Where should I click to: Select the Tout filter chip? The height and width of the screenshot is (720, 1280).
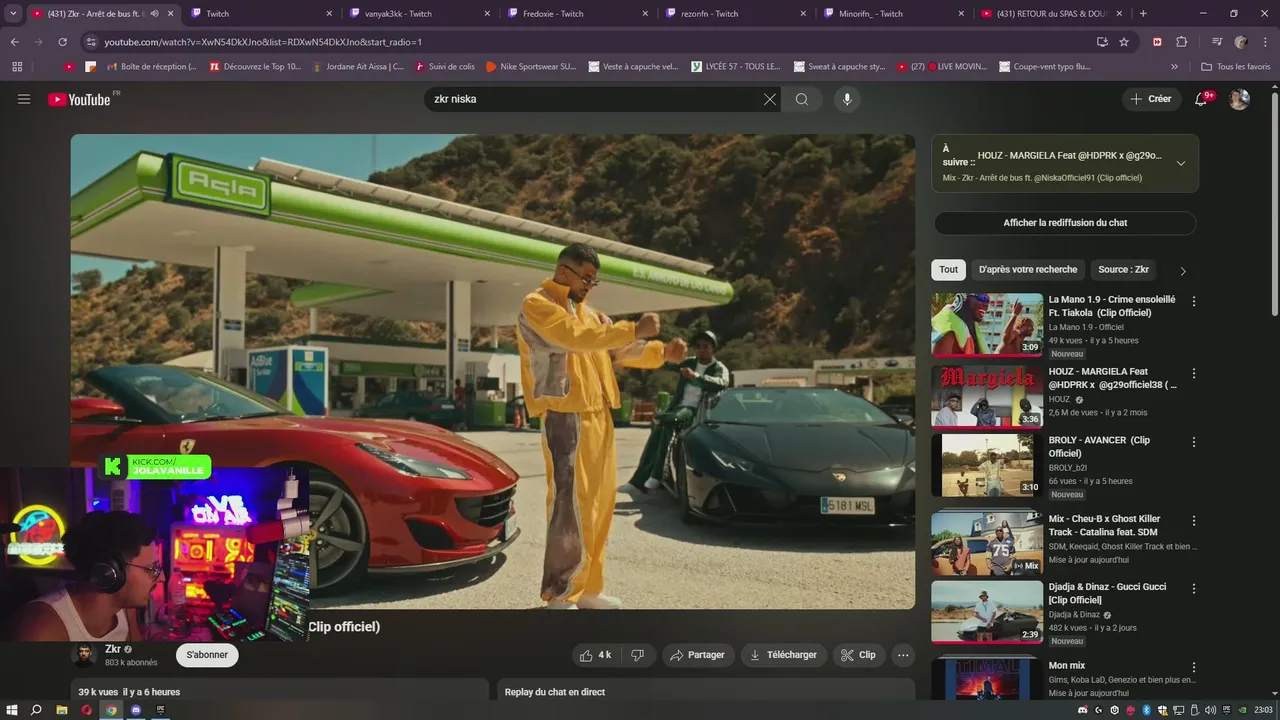pyautogui.click(x=948, y=270)
